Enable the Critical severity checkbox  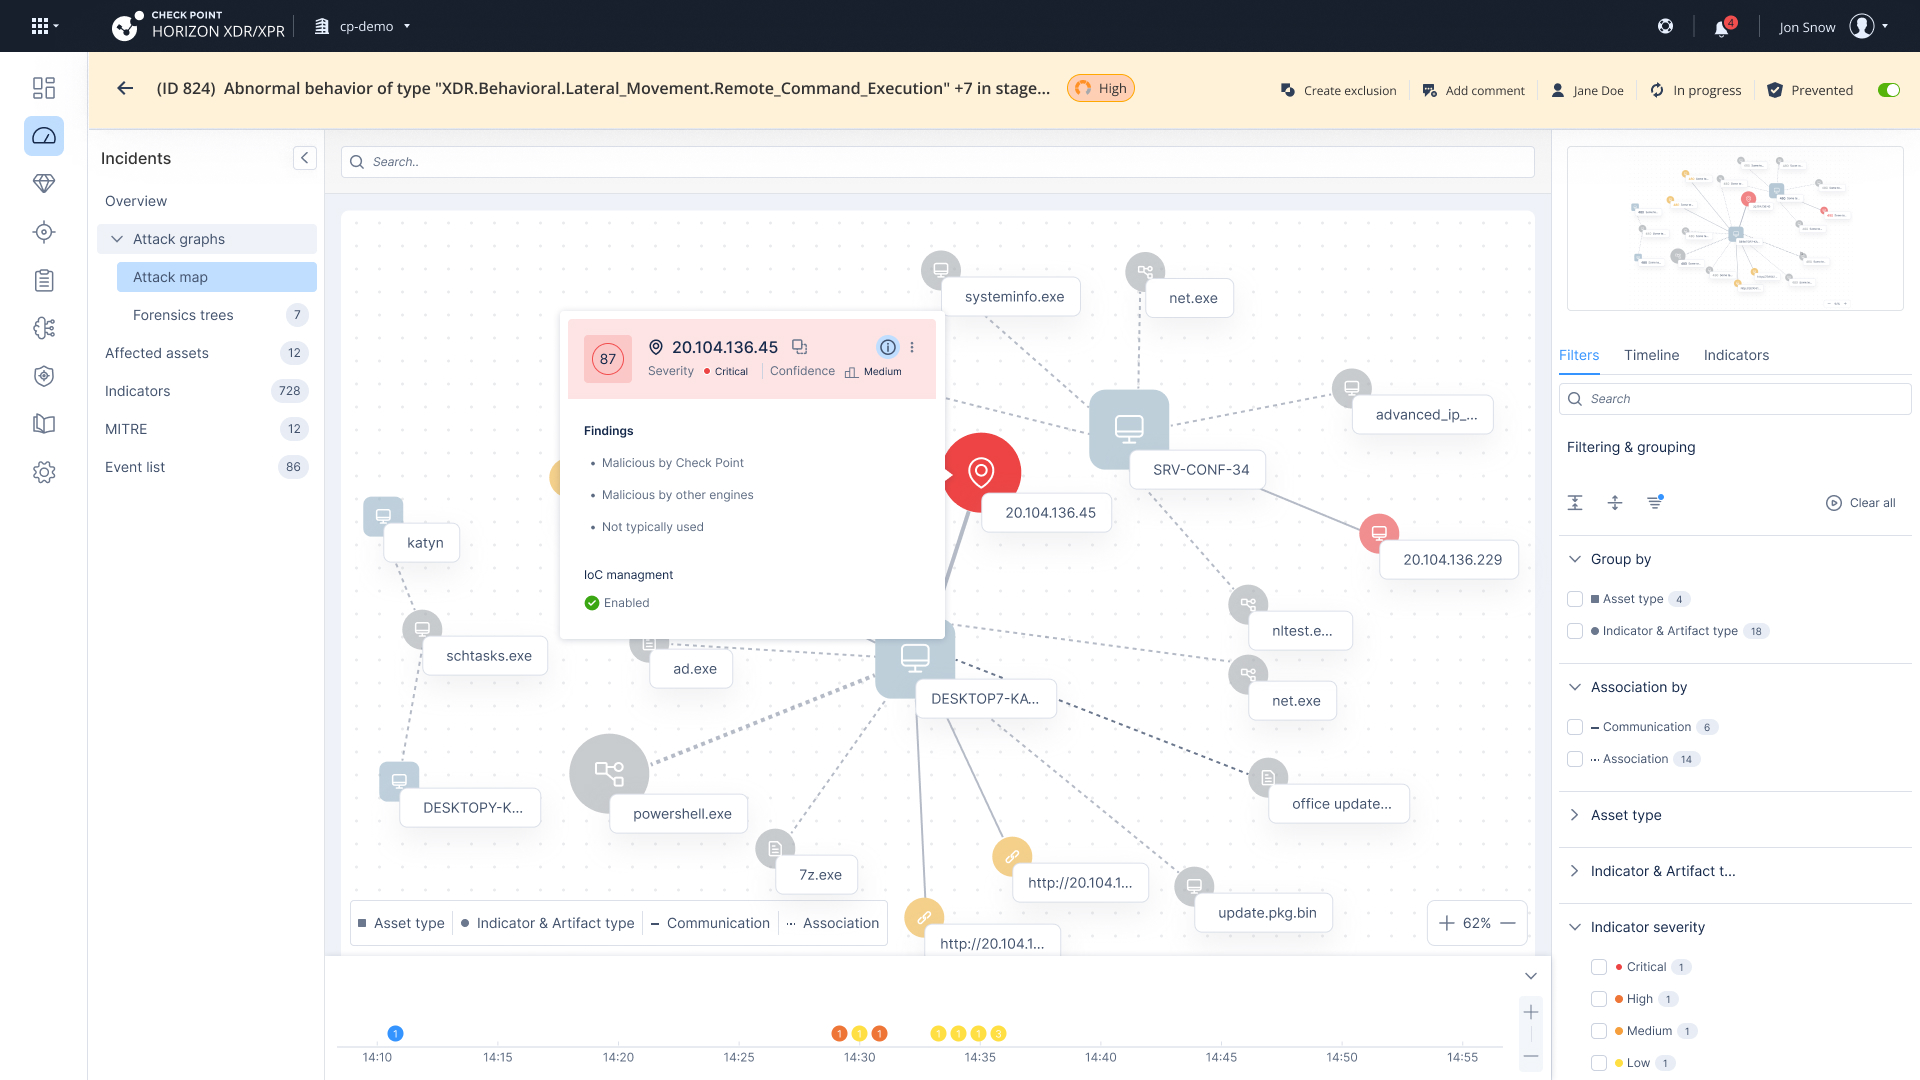[1599, 967]
